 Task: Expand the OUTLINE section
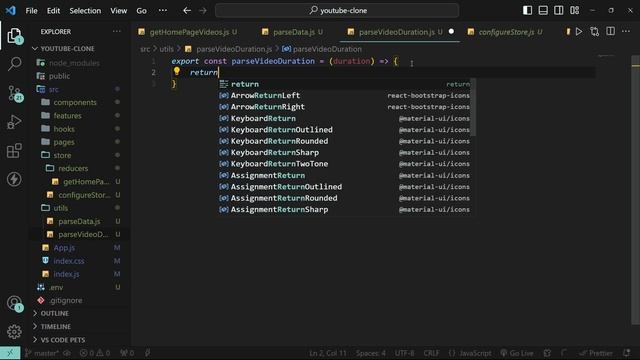point(54,313)
